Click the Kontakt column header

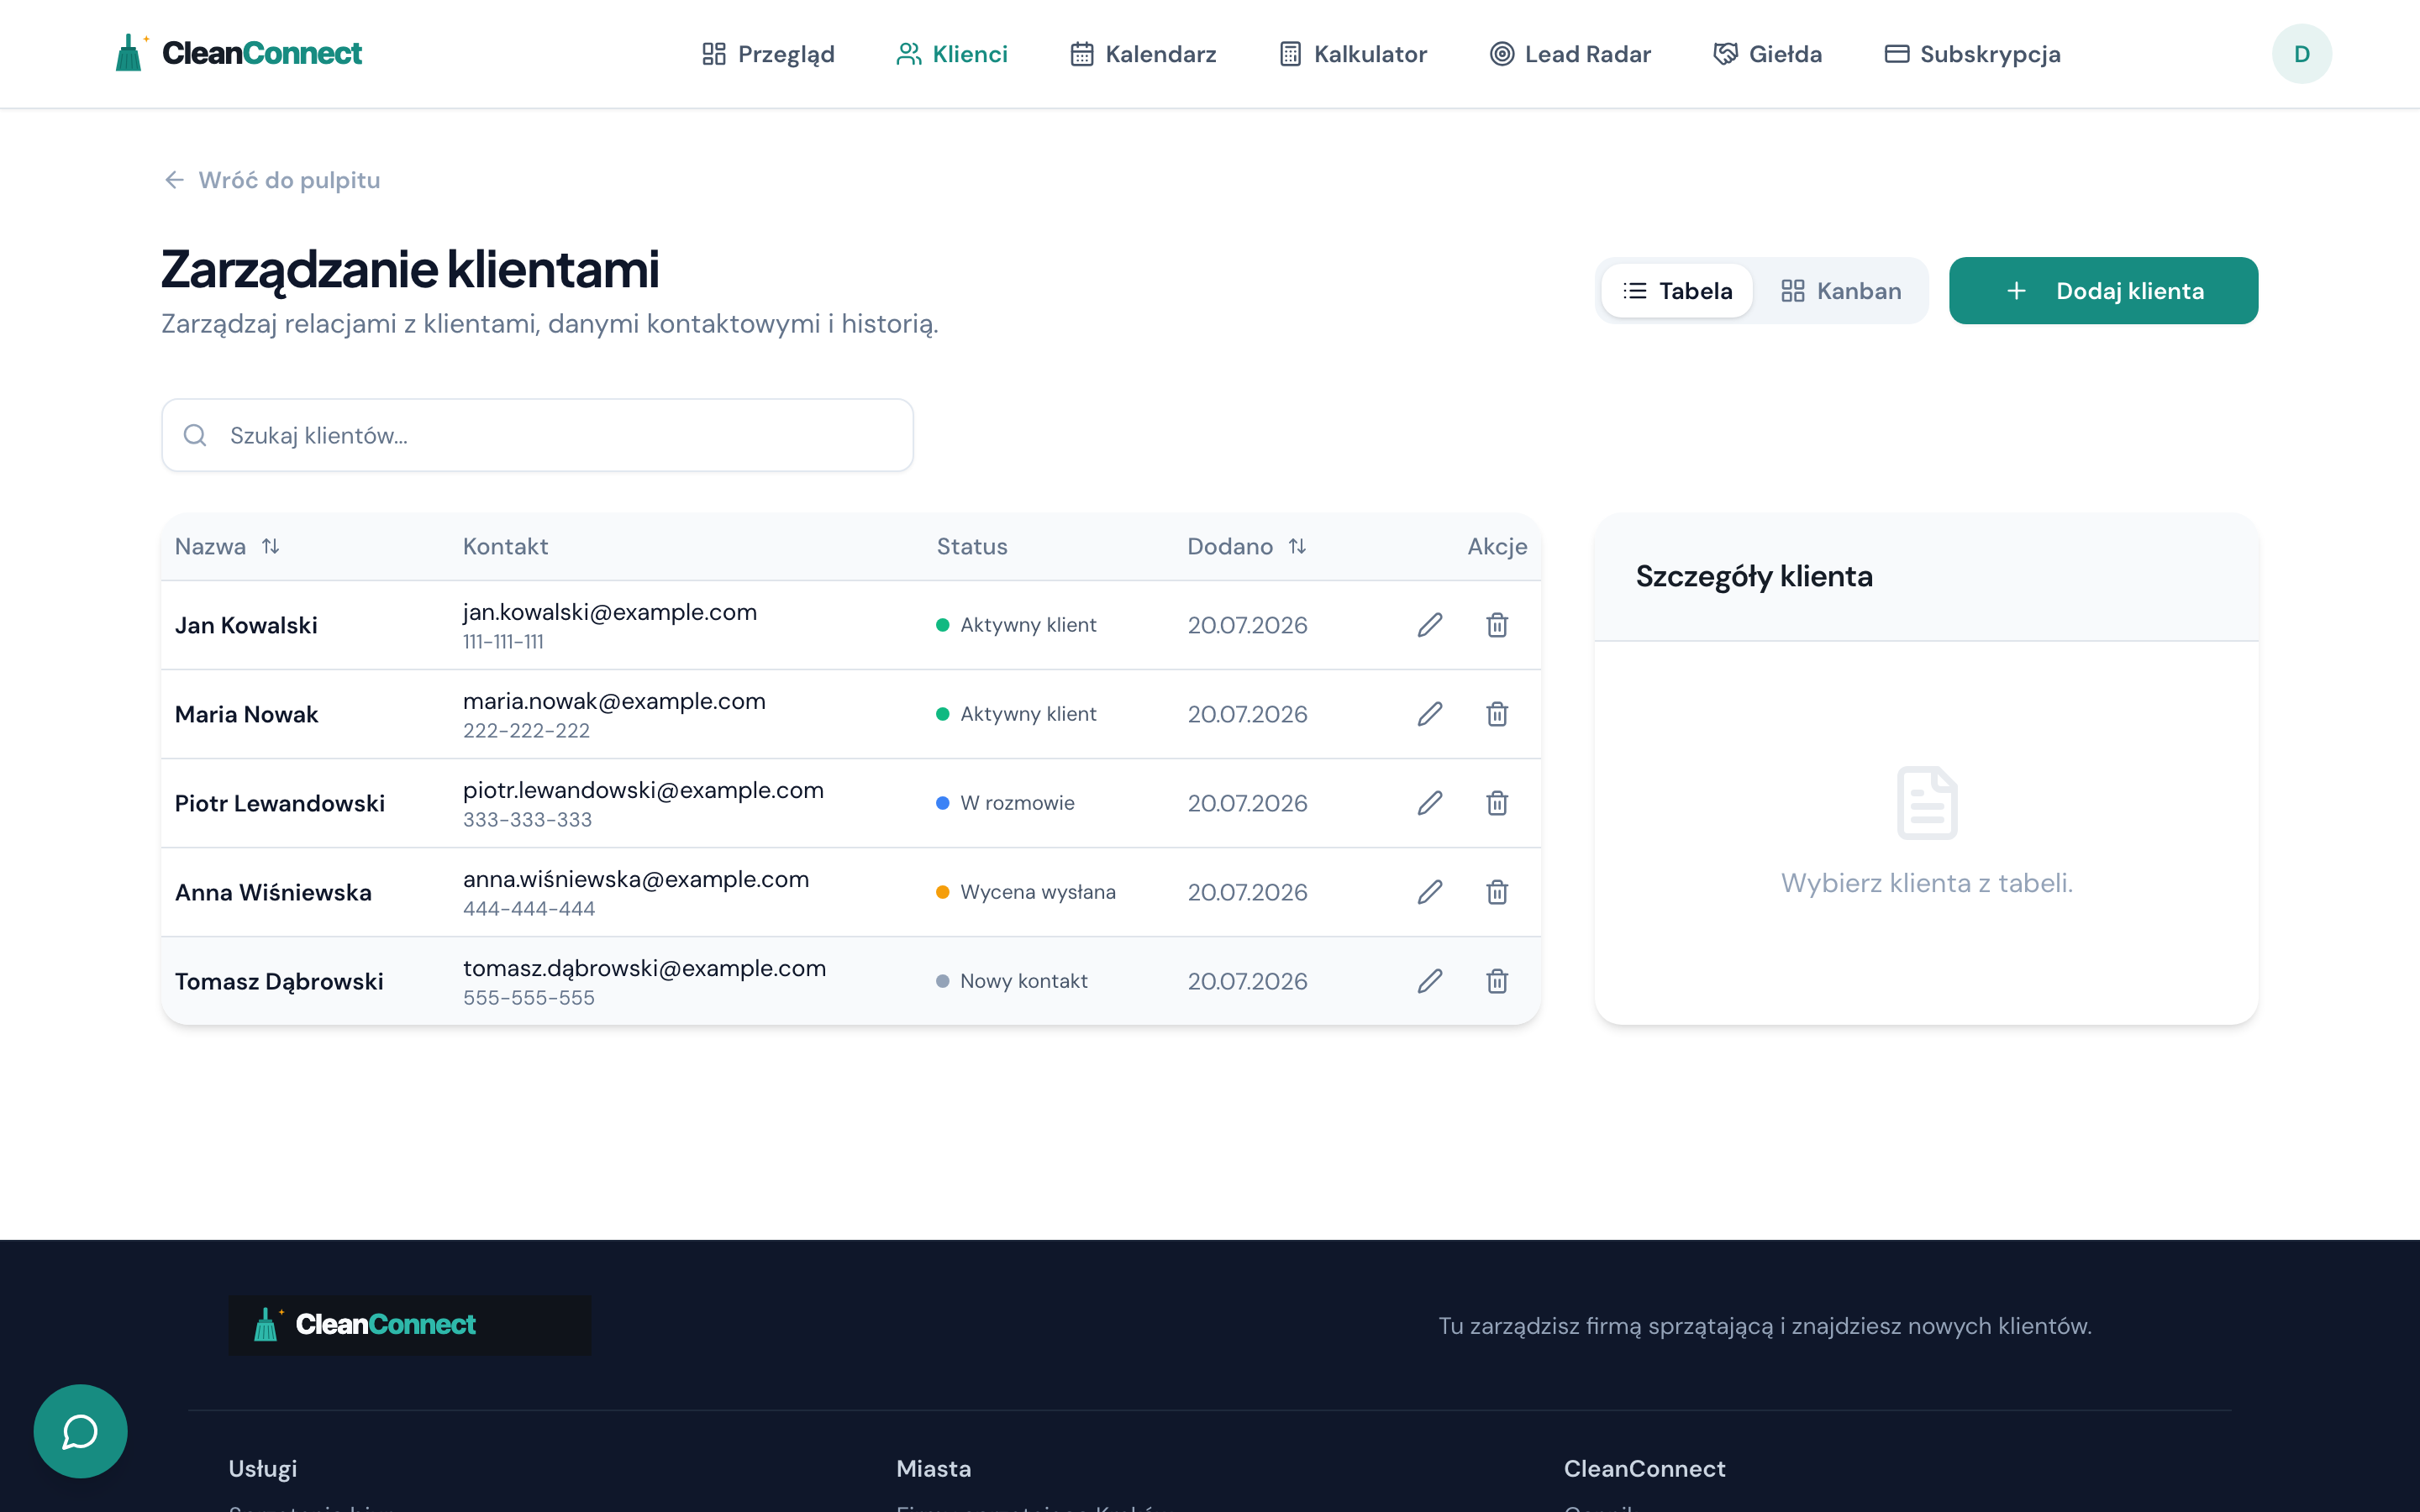pyautogui.click(x=505, y=546)
